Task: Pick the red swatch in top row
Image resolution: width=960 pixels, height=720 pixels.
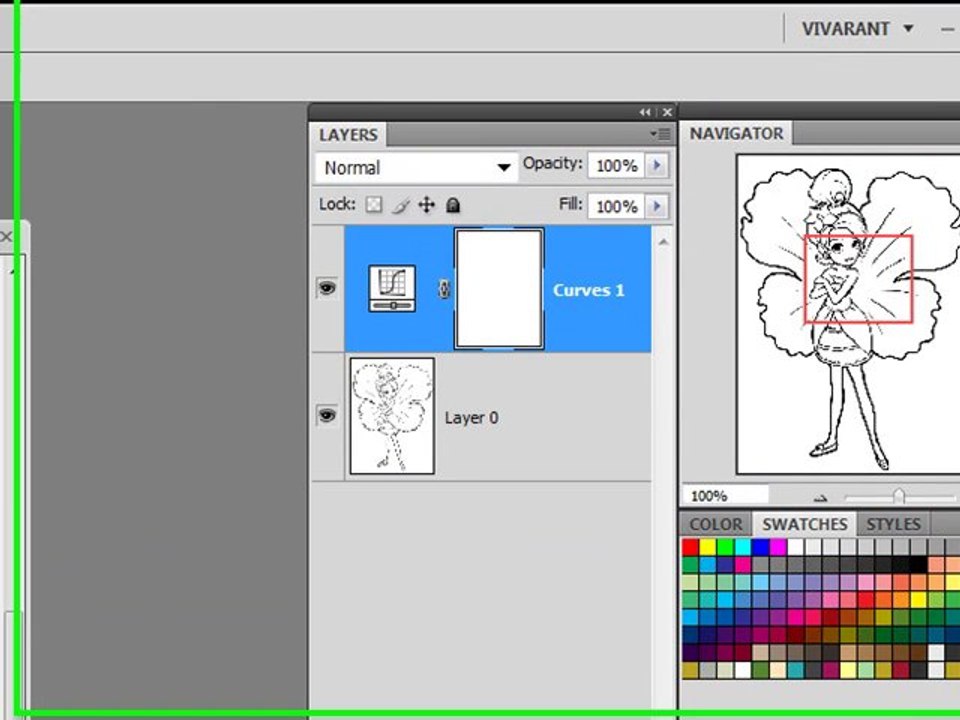Action: pos(690,547)
